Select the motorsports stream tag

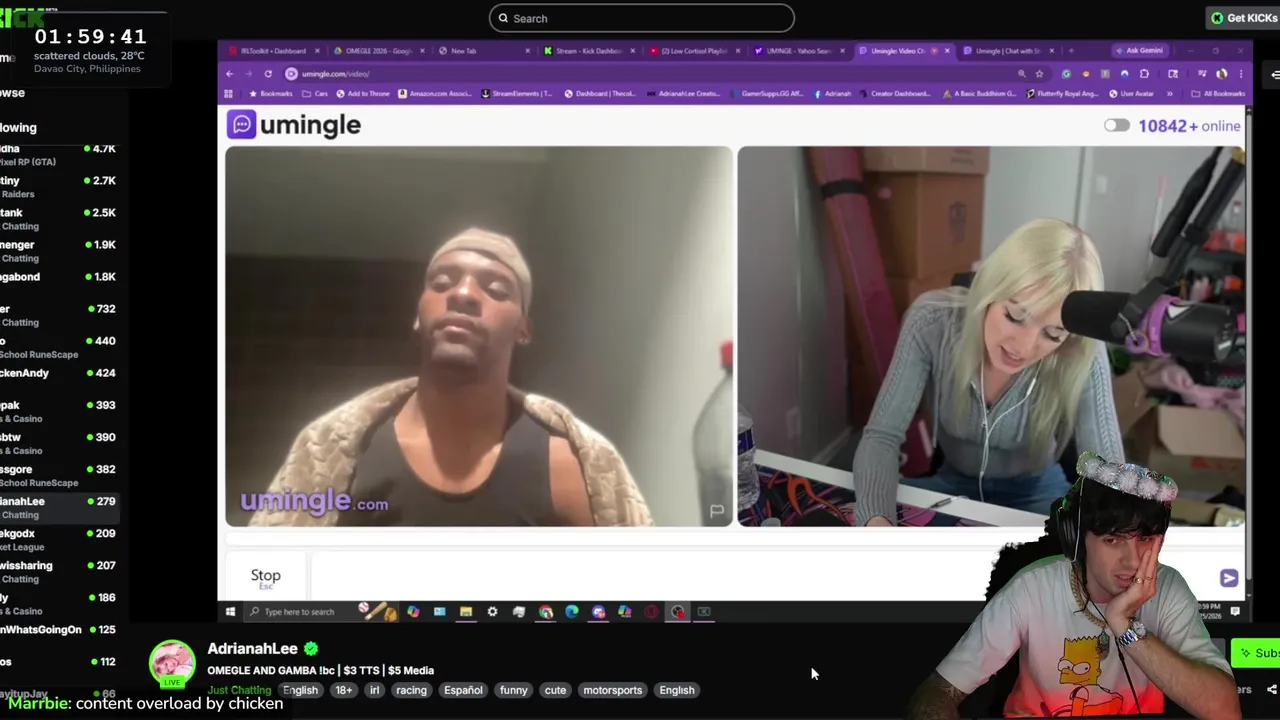(612, 690)
